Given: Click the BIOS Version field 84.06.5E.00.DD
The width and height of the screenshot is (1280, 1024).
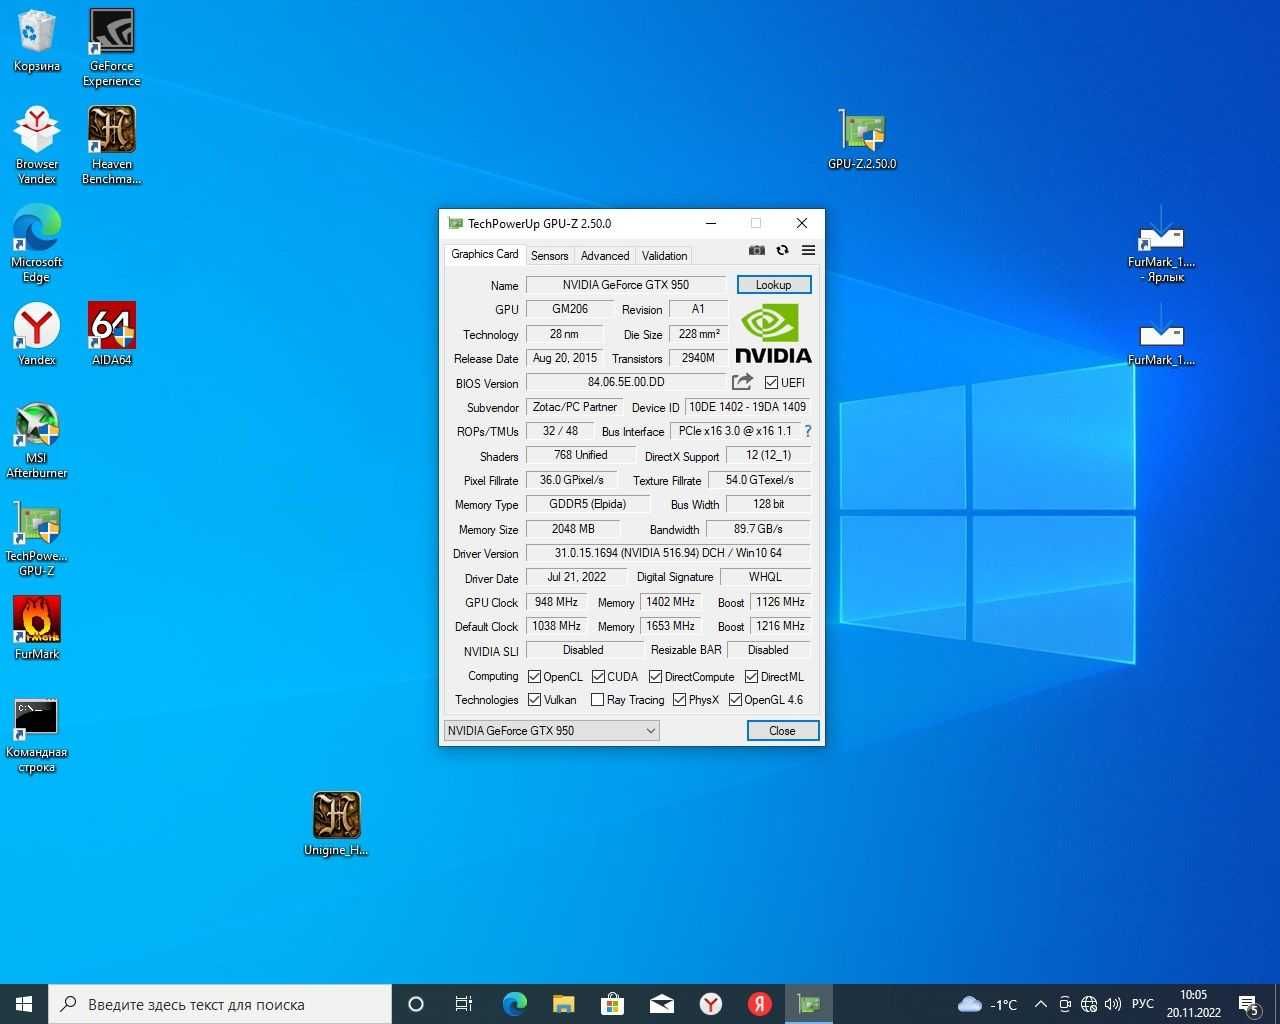Looking at the screenshot, I should point(626,382).
